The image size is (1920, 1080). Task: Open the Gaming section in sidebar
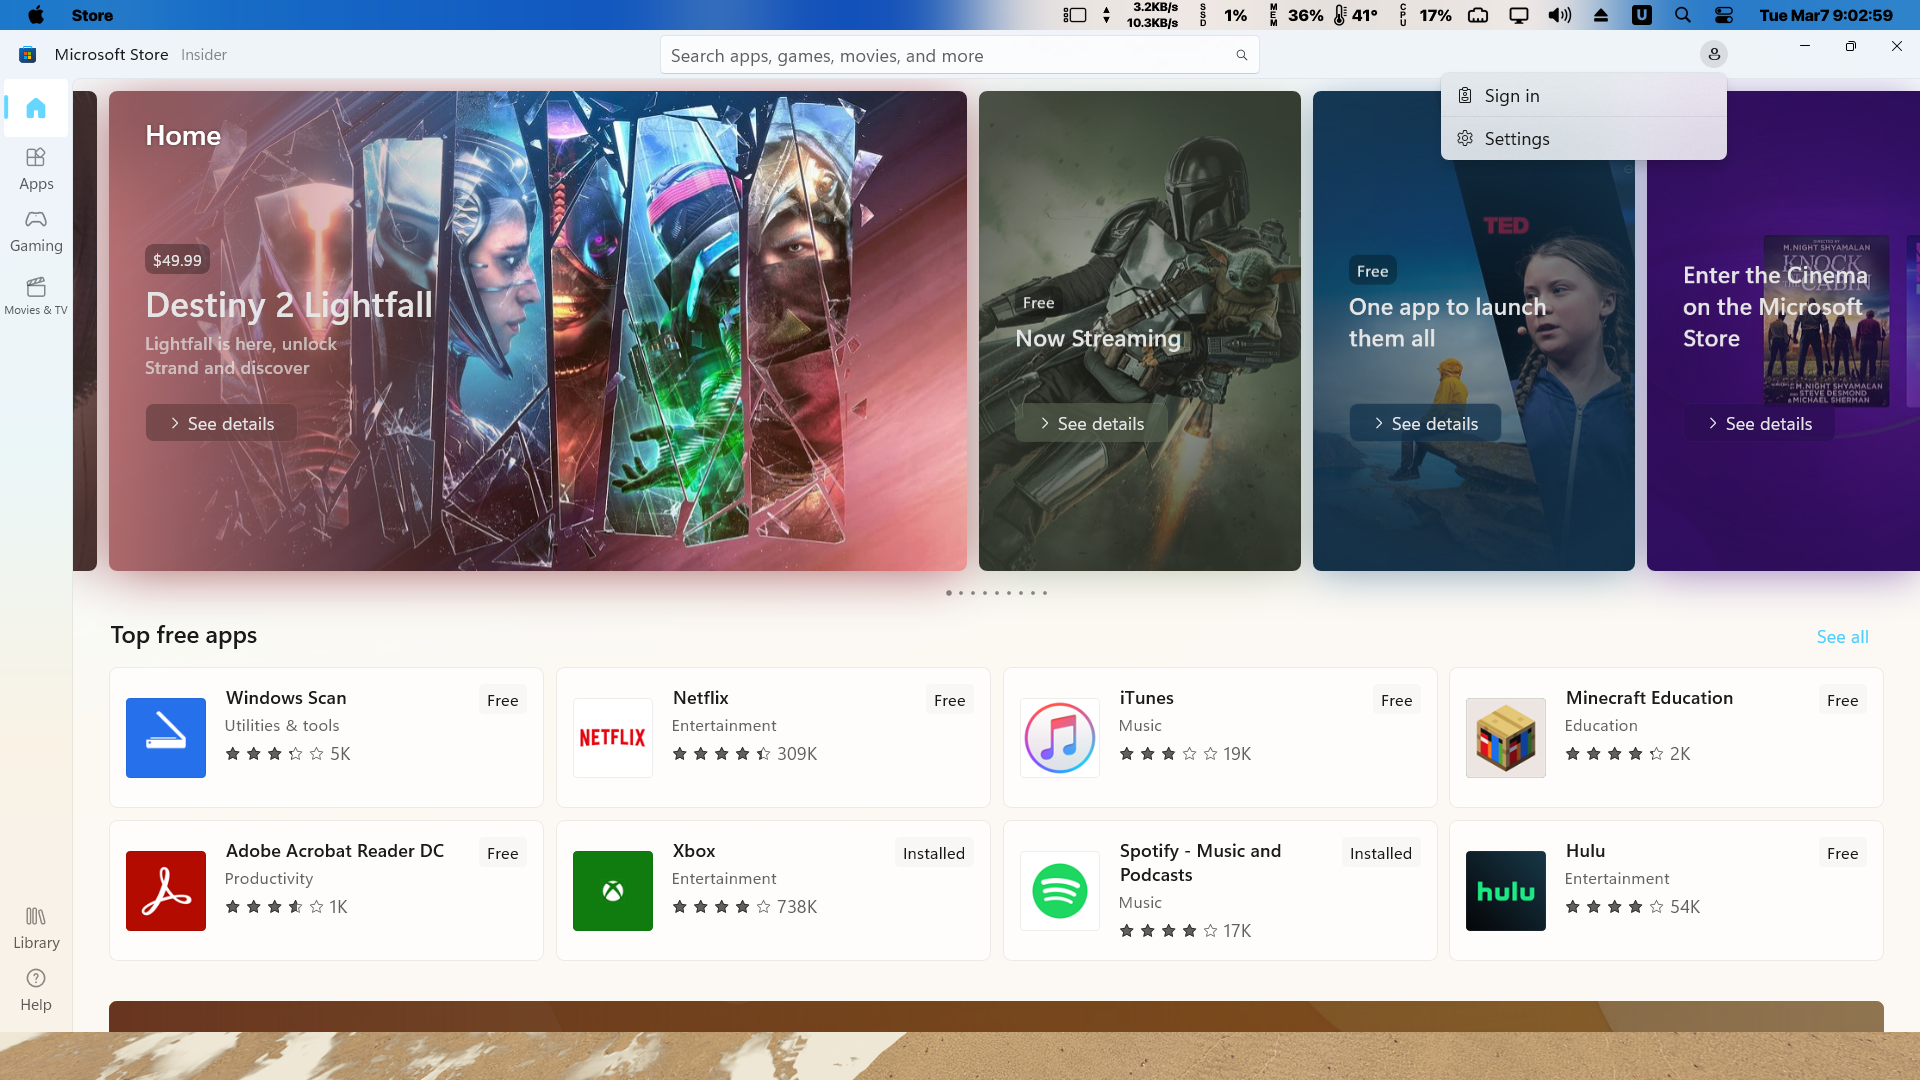tap(36, 231)
